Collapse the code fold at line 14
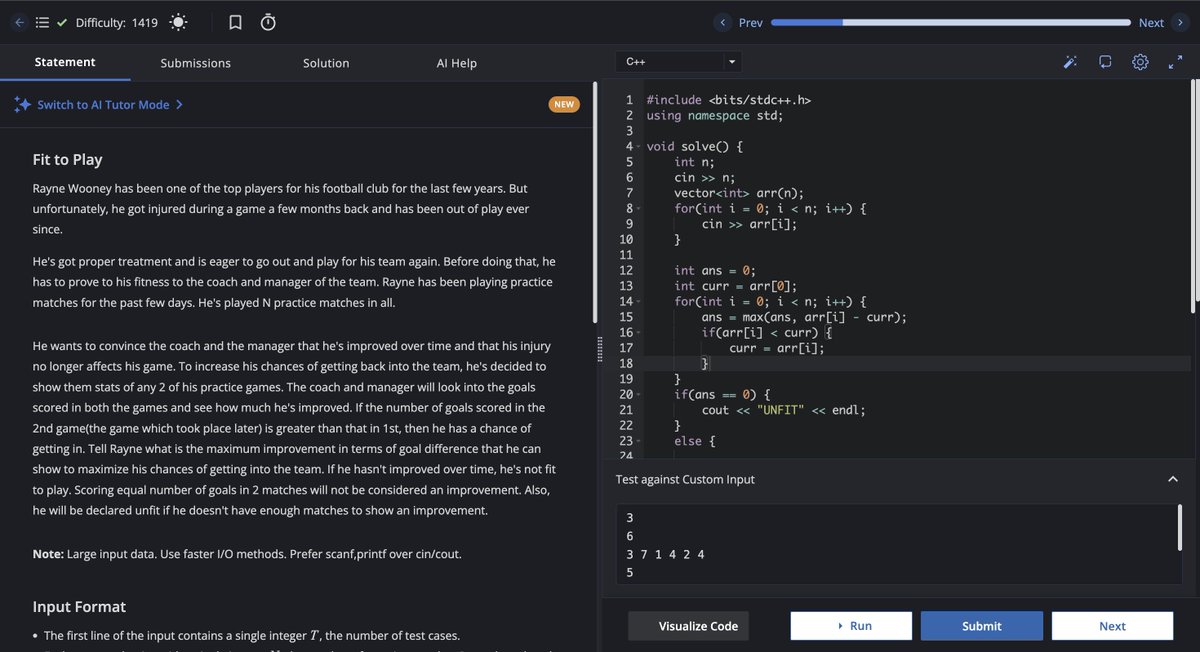Viewport: 1200px width, 652px height. [639, 302]
